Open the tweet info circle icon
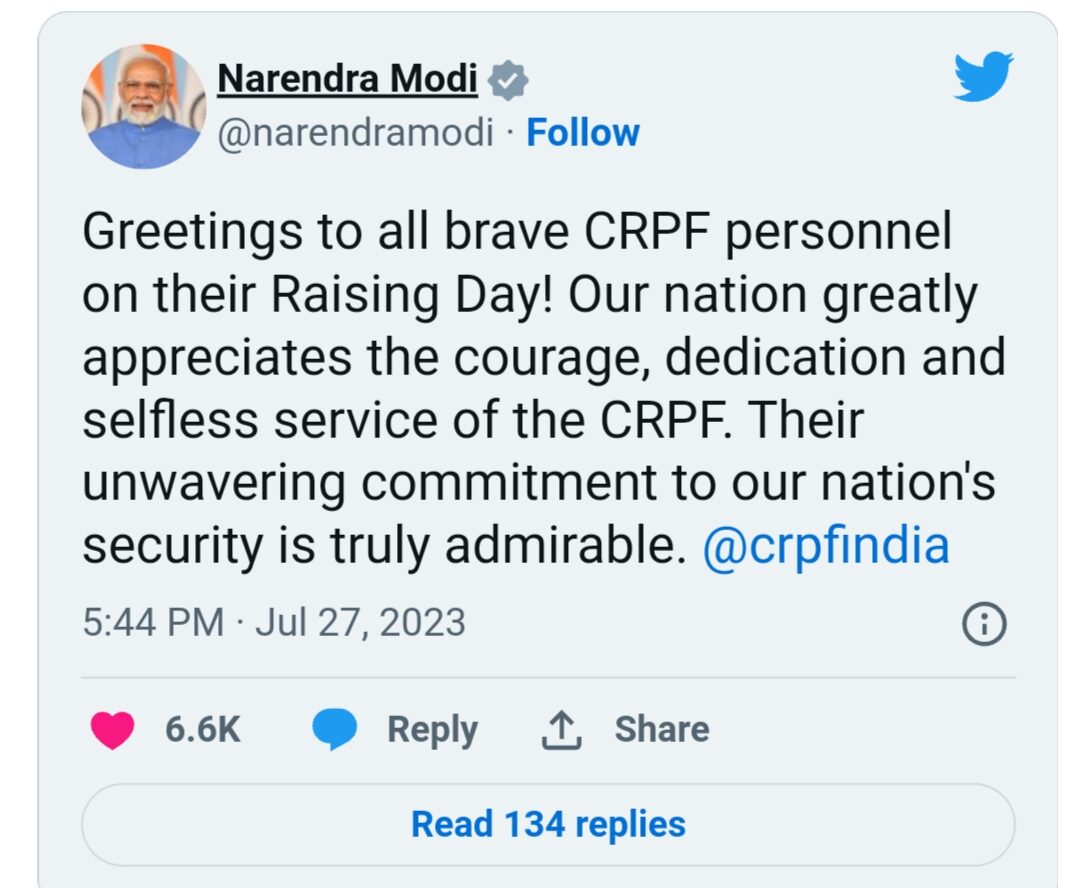This screenshot has width=1080, height=888. (x=983, y=624)
